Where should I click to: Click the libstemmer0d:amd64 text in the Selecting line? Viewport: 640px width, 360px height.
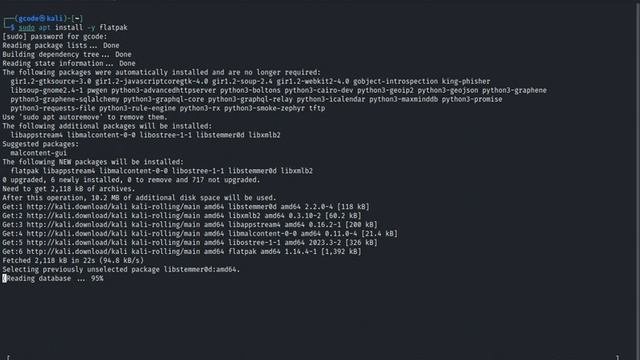point(202,269)
